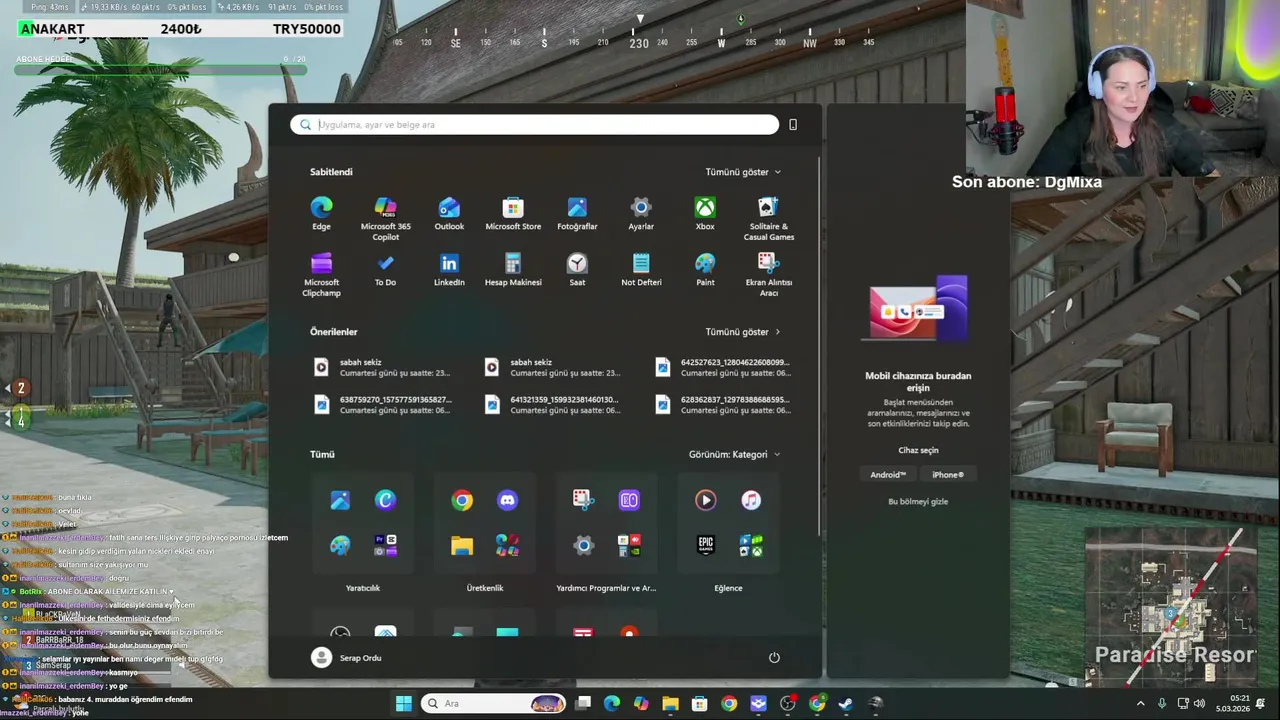Open Epic Games in the Eğlence group
This screenshot has height=720, width=1280.
pyautogui.click(x=705, y=545)
